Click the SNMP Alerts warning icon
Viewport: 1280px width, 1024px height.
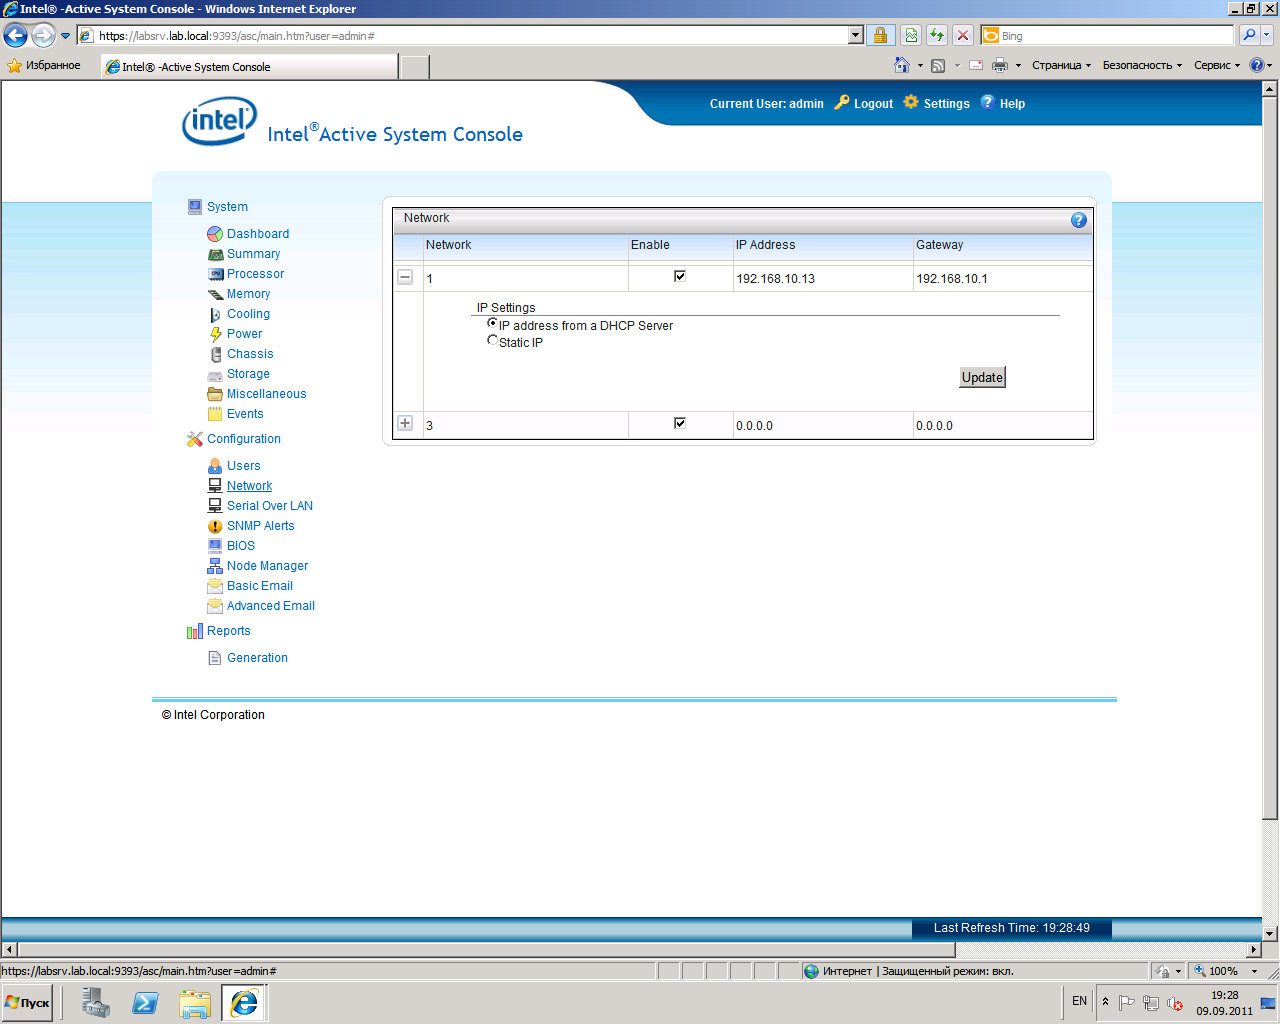coord(215,526)
